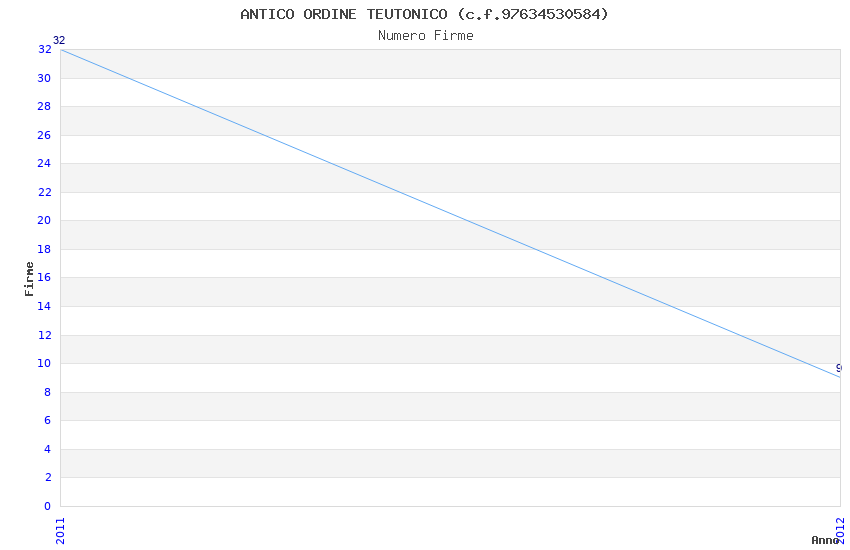Click the y-axis tick label 22
Image resolution: width=850 pixels, height=550 pixels.
click(x=44, y=192)
